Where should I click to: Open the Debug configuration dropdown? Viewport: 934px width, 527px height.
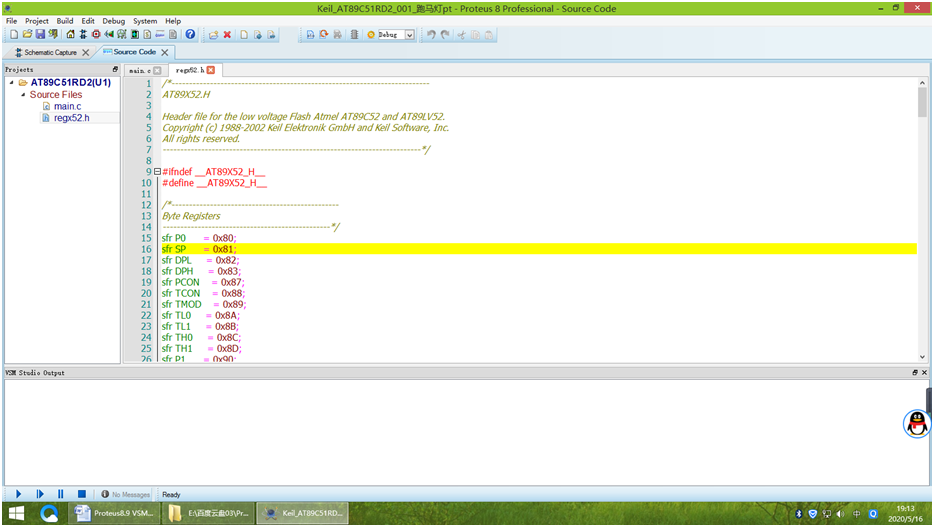point(409,35)
